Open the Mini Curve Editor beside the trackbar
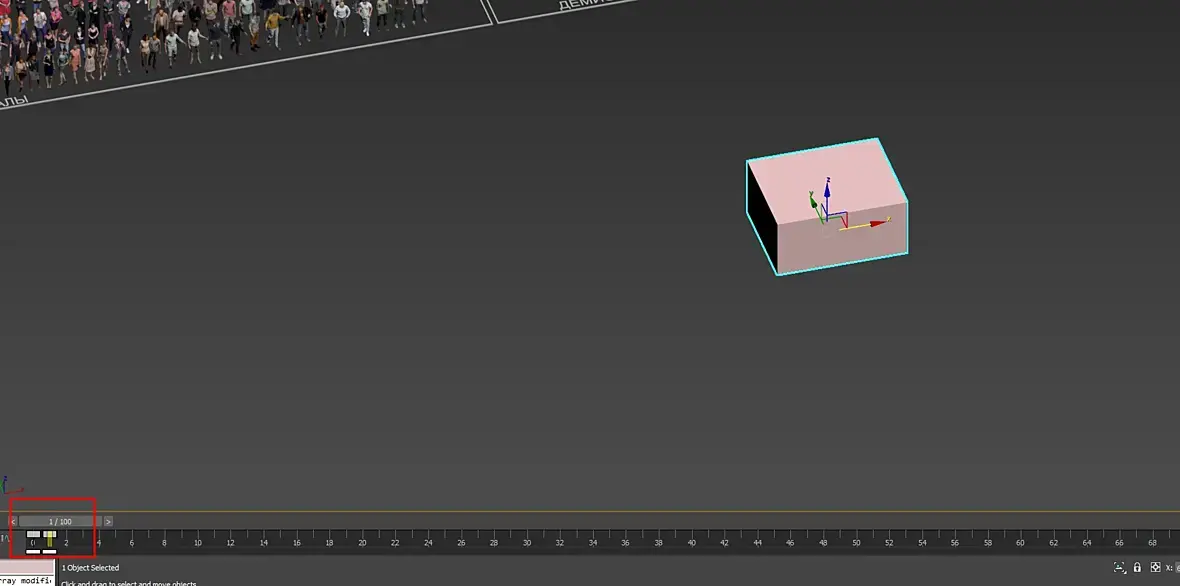Screen dimensions: 1180x586 pos(5,538)
